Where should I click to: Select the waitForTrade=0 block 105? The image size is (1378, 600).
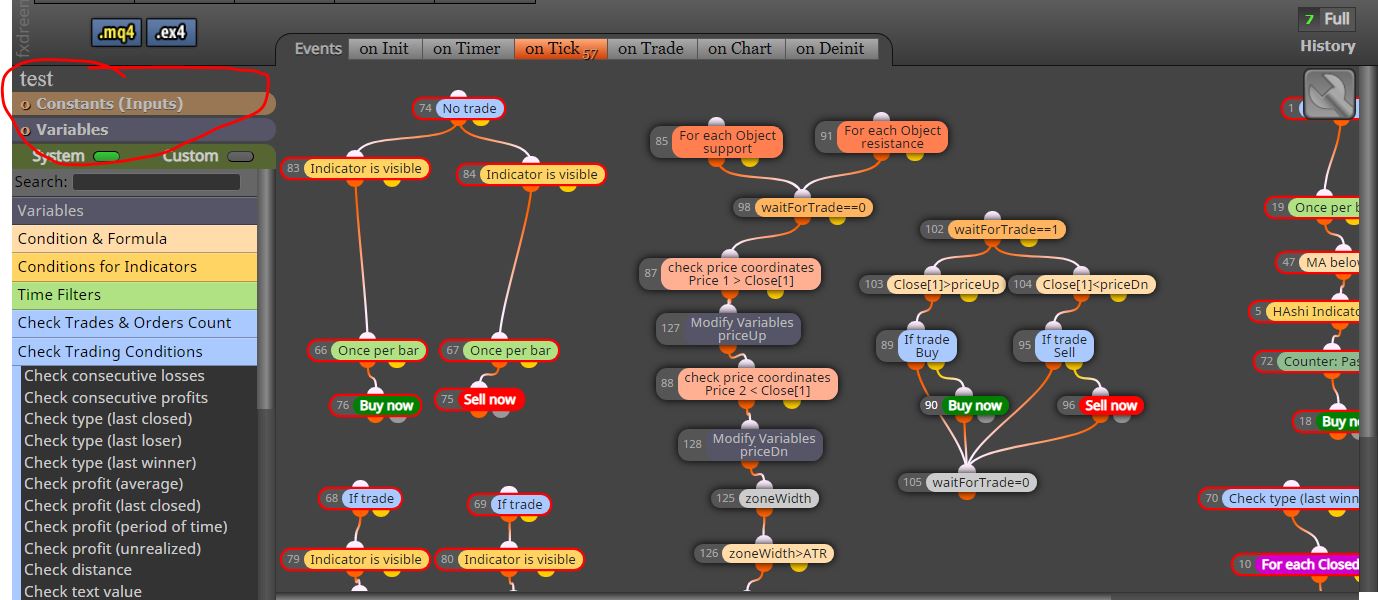coord(967,482)
